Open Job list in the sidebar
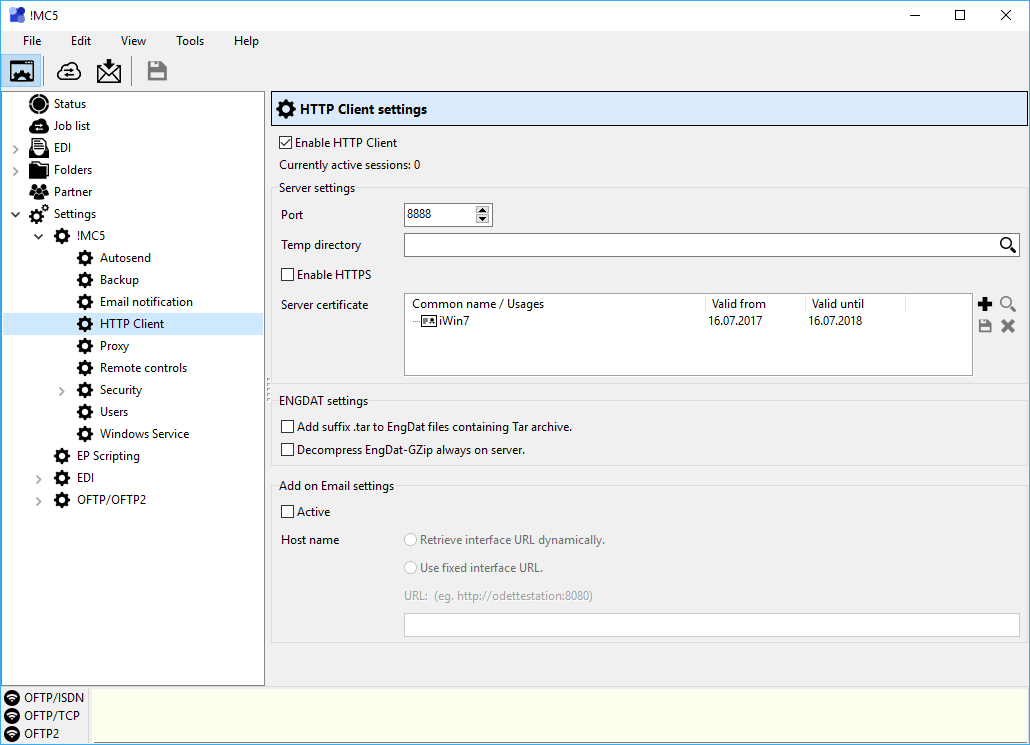 point(71,126)
